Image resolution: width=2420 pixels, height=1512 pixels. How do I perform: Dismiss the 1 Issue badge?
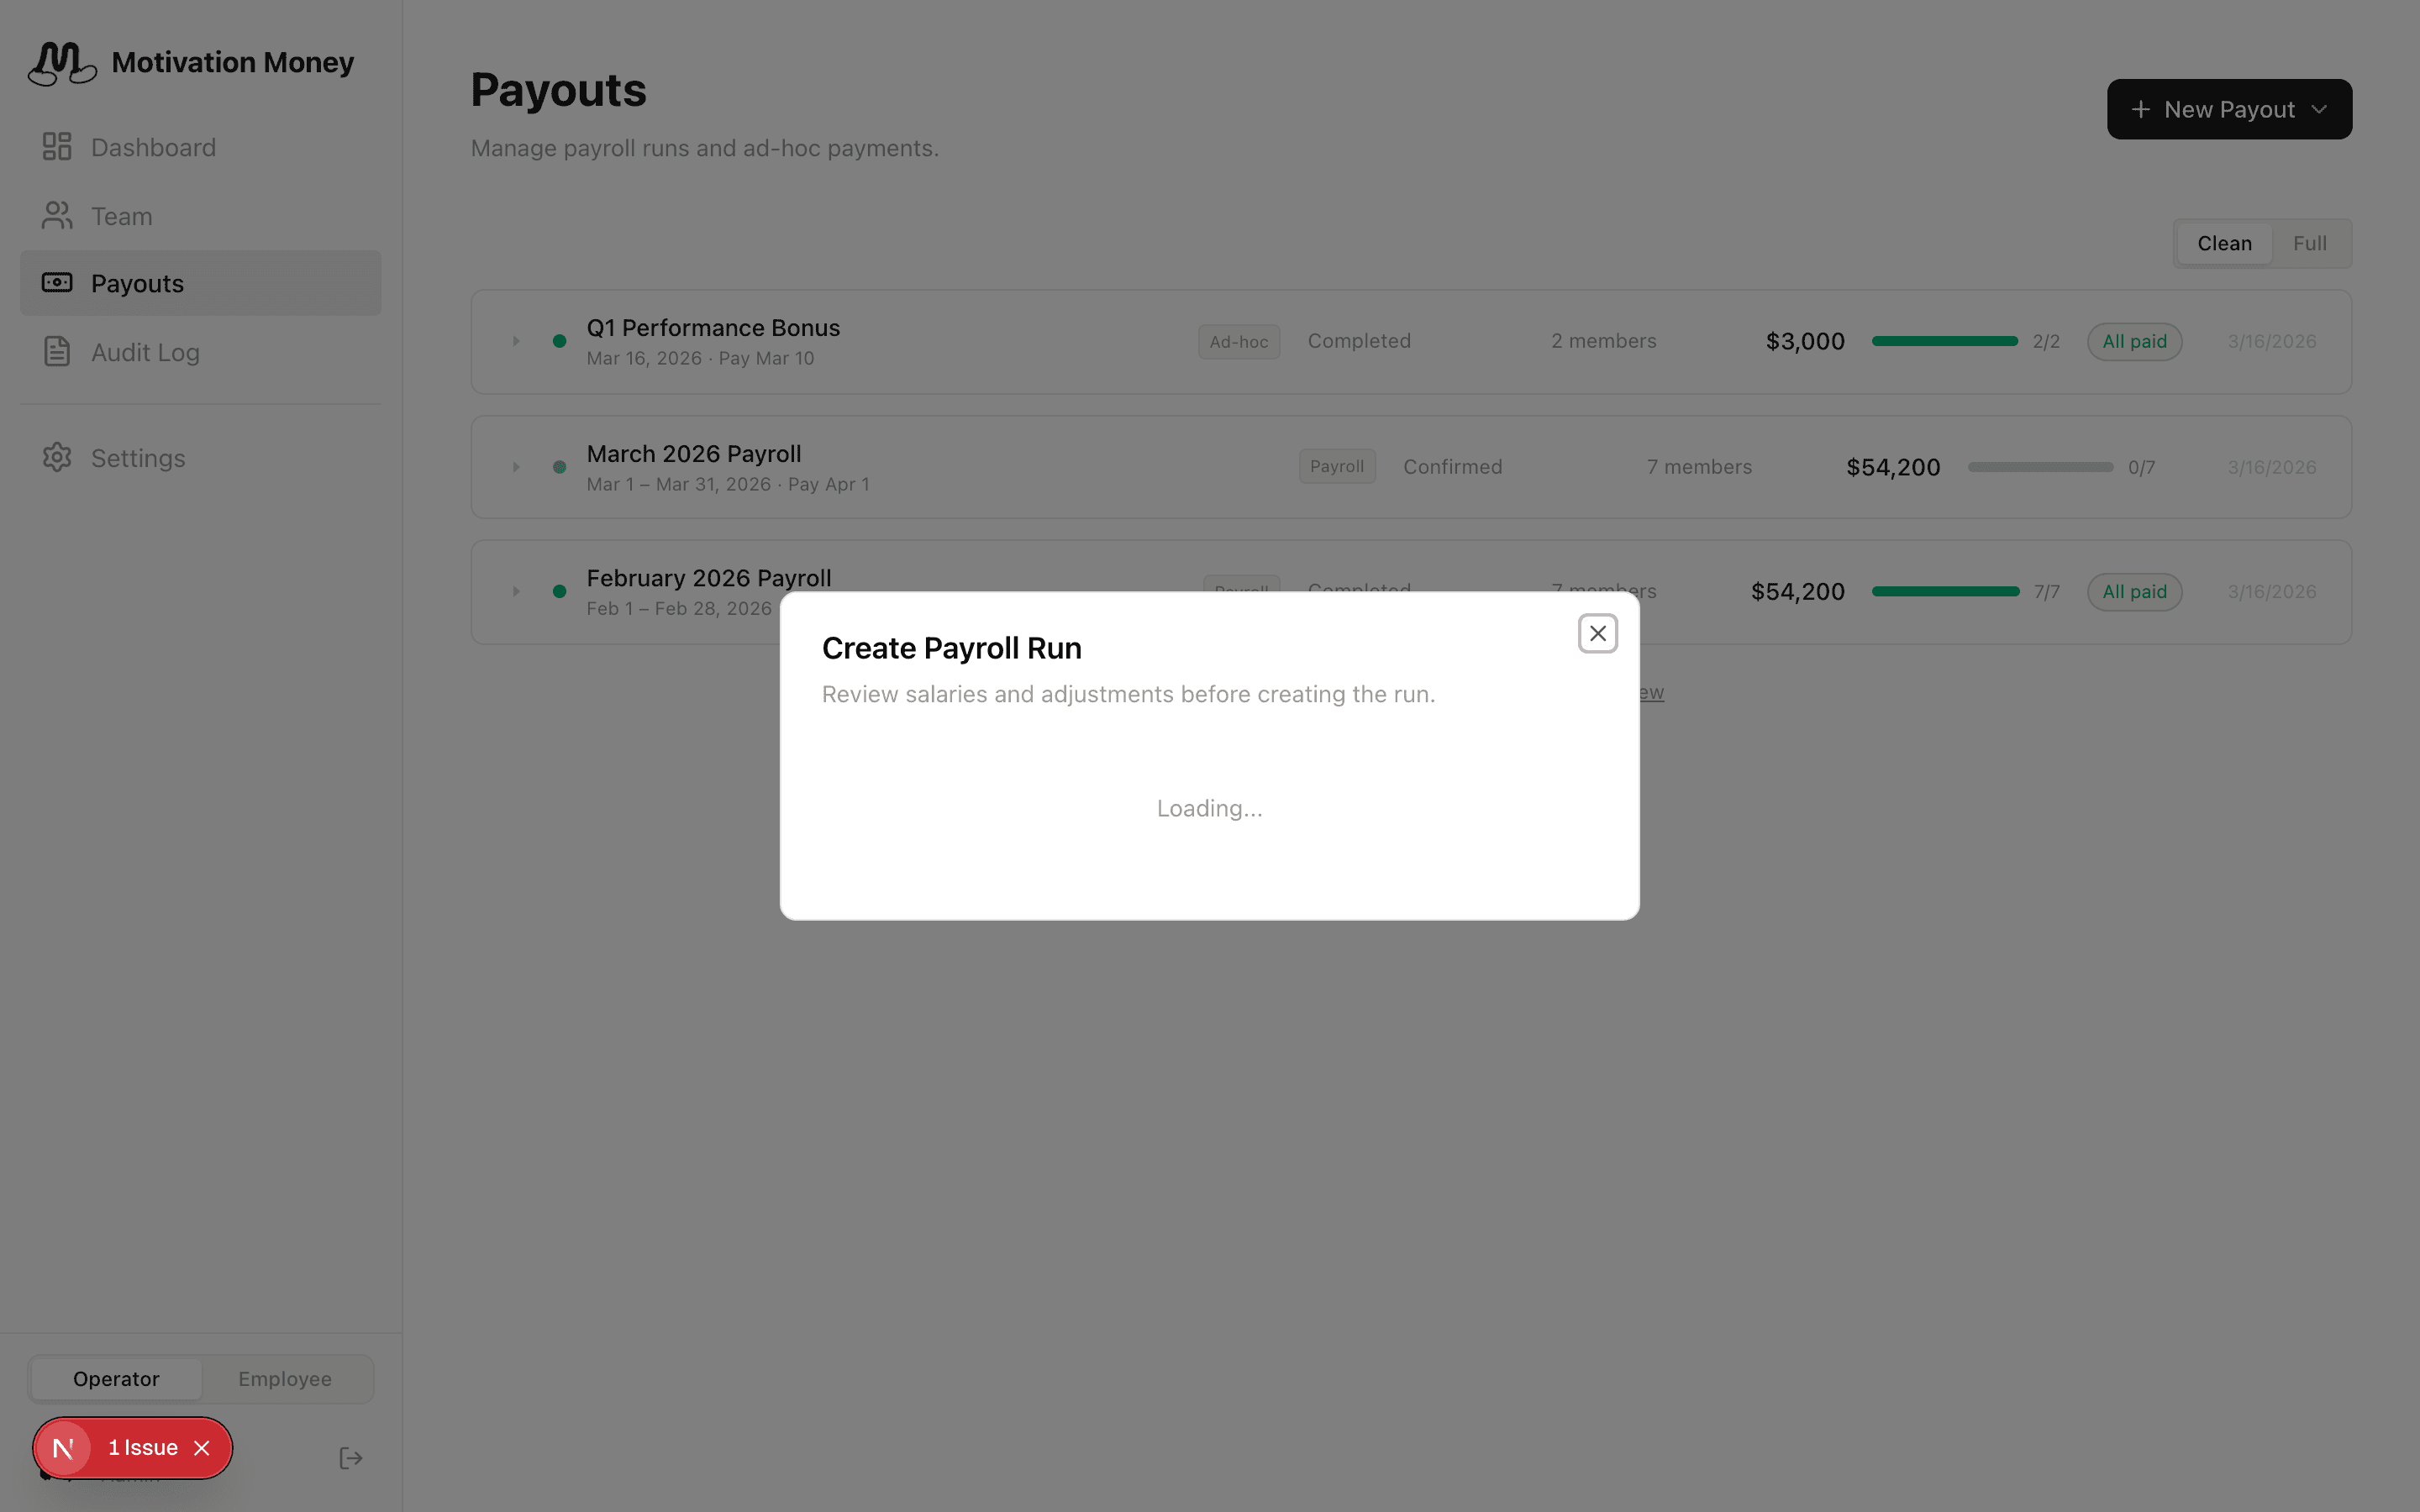[202, 1448]
